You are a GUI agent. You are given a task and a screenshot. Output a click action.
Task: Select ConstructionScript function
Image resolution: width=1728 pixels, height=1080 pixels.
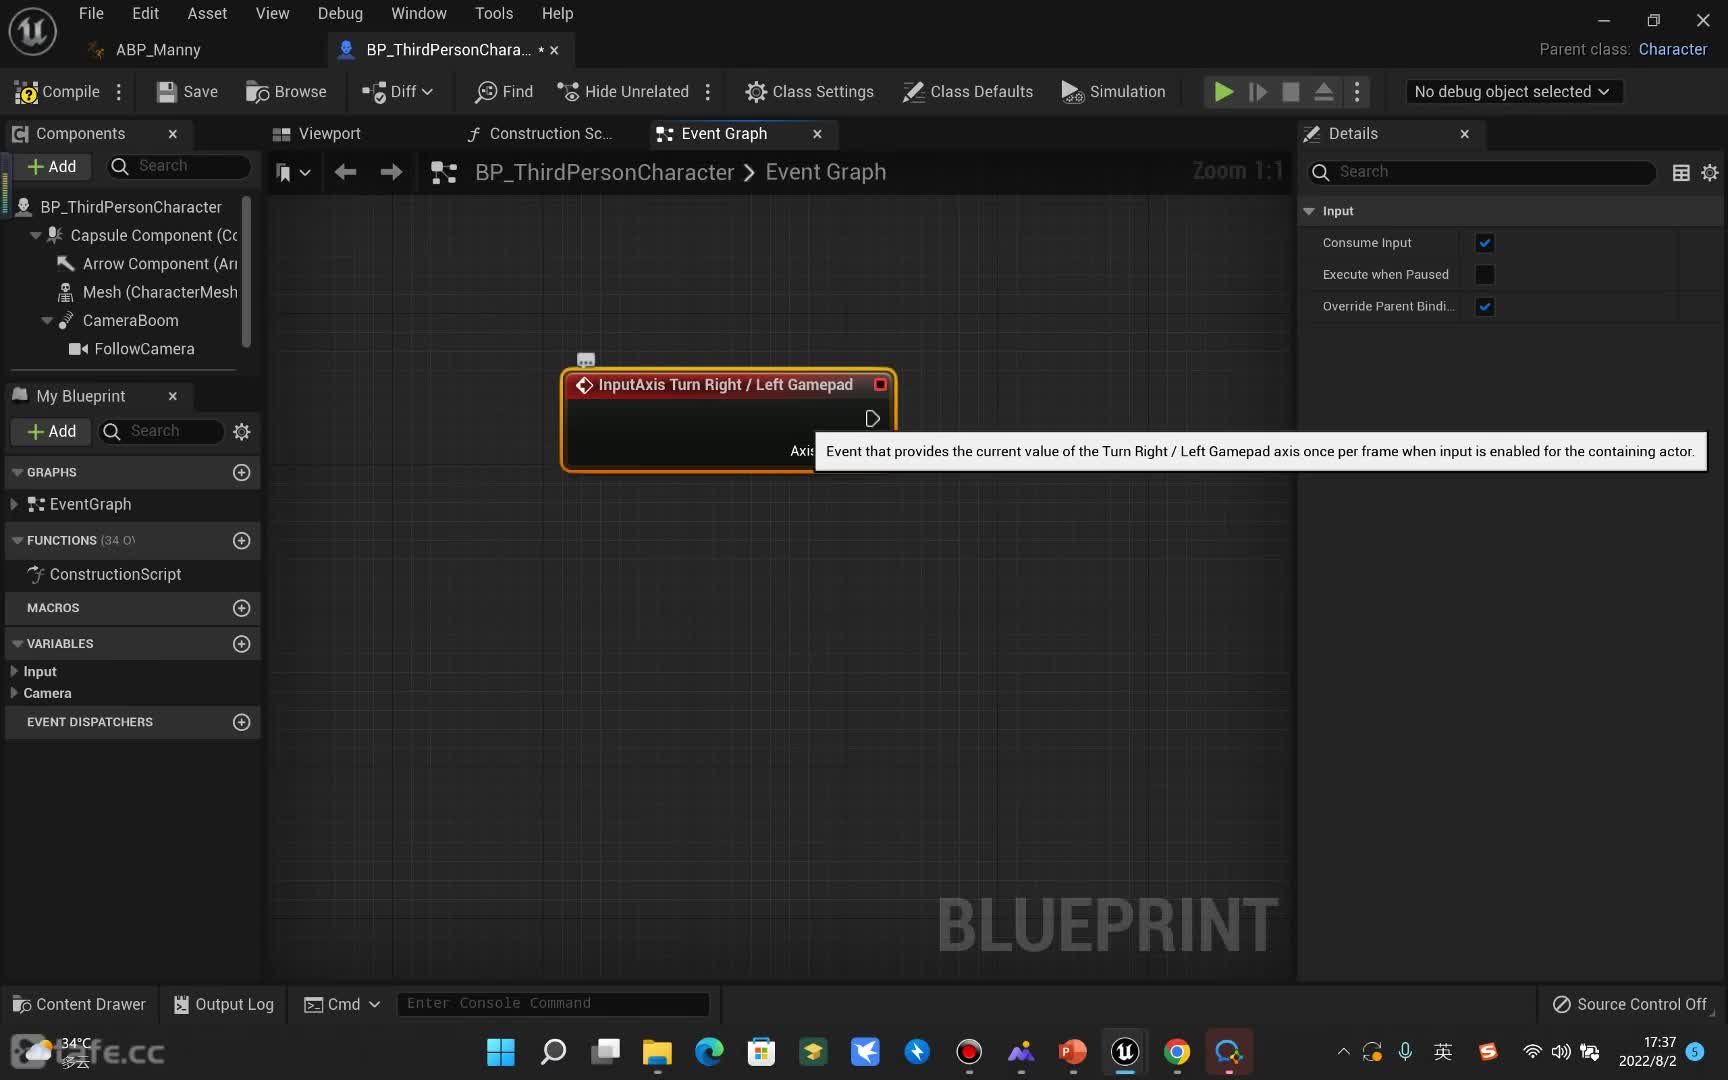115,574
